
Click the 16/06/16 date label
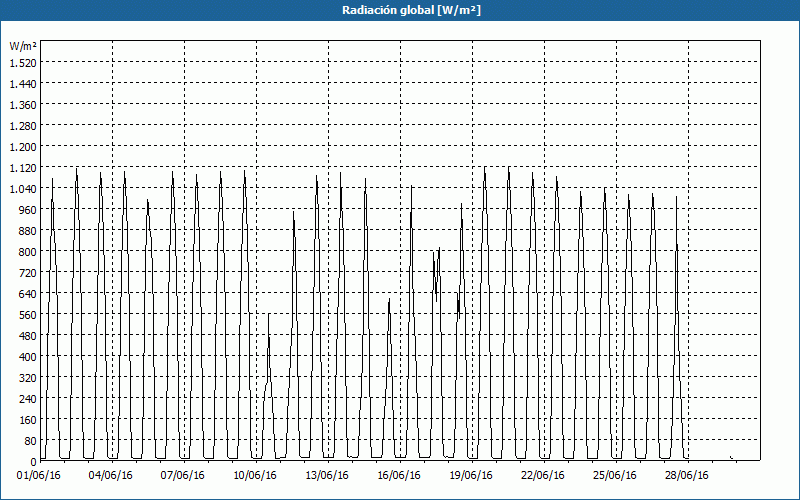399,475
